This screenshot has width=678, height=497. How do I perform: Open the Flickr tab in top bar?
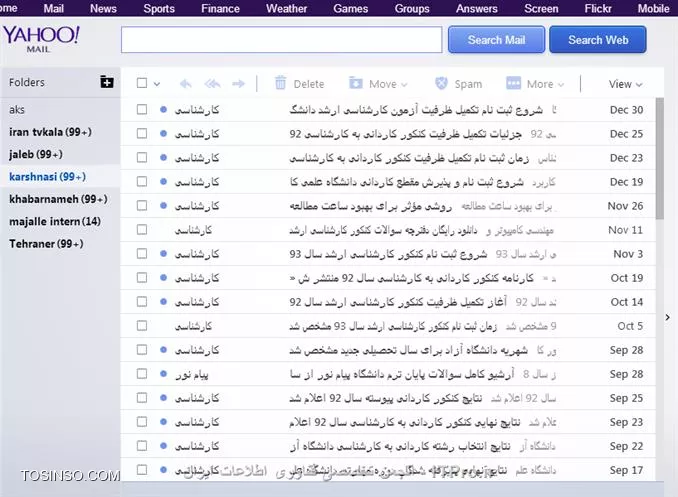(598, 8)
